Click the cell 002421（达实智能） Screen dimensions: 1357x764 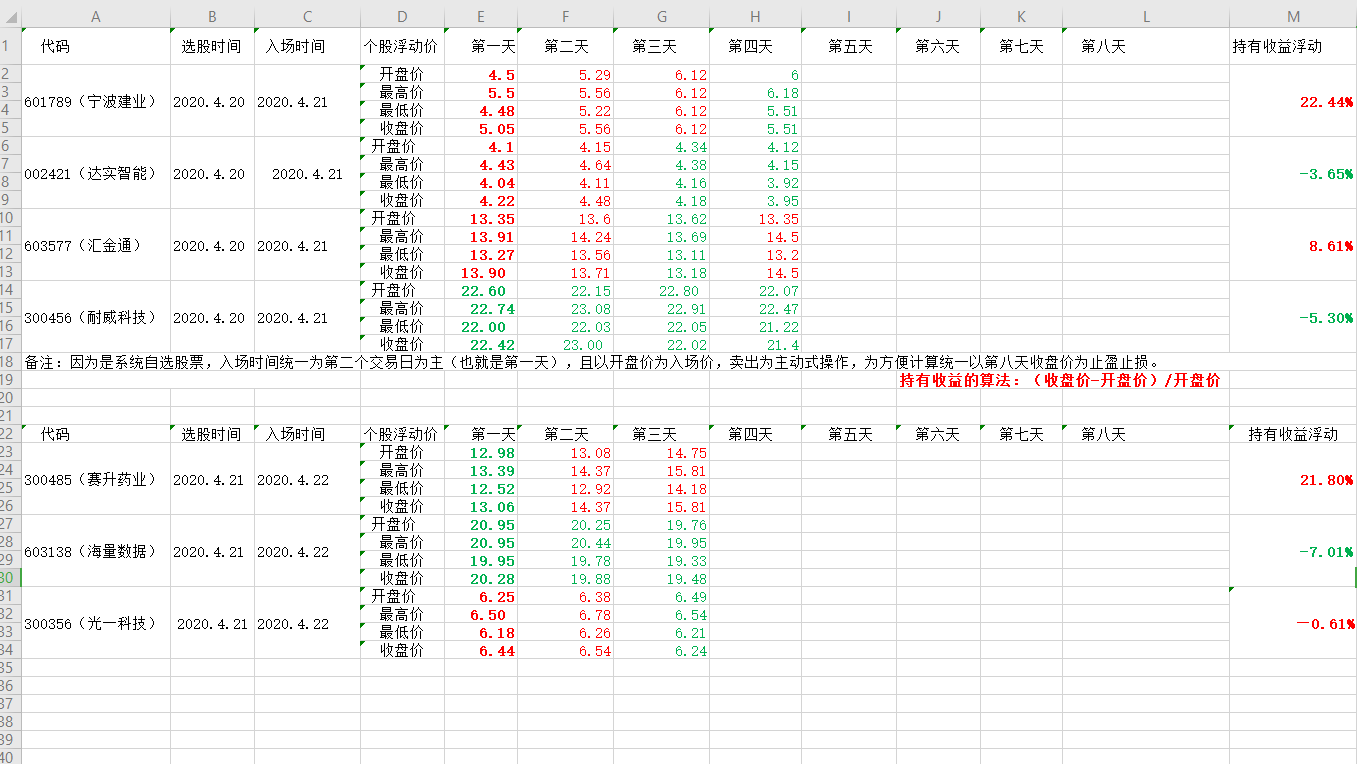96,174
